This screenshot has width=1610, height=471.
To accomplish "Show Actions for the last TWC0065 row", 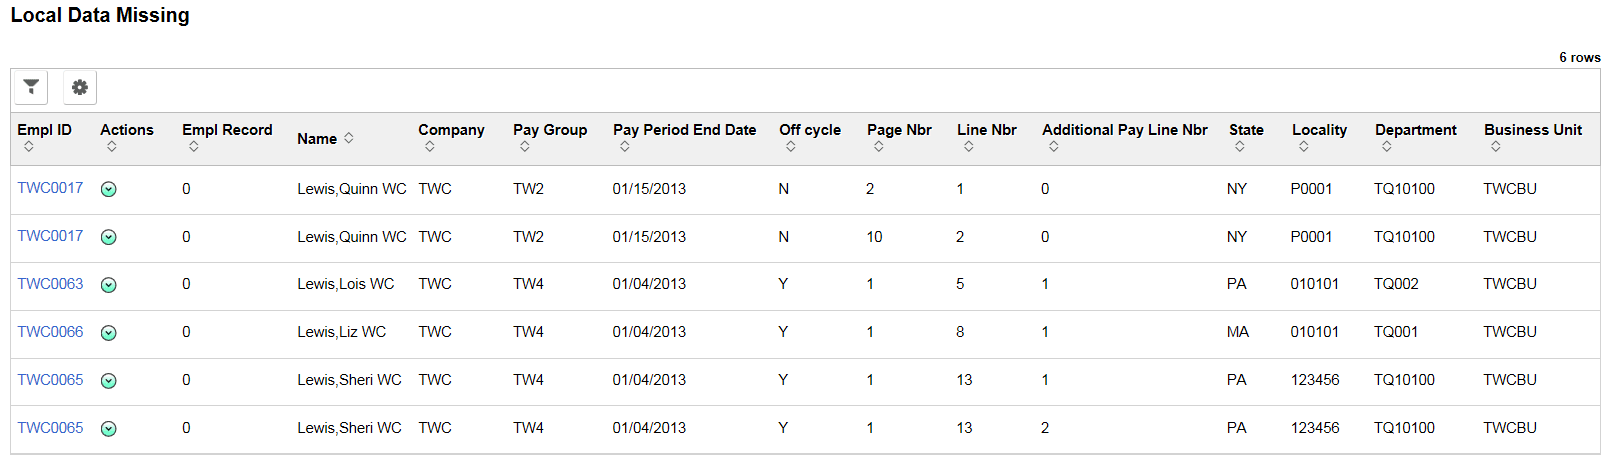I will [x=109, y=429].
